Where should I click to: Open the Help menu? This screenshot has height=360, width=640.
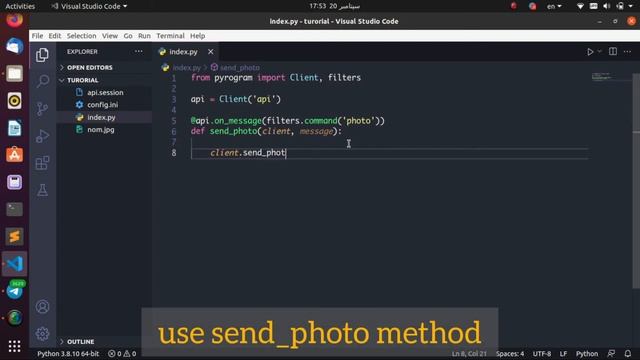(x=198, y=36)
